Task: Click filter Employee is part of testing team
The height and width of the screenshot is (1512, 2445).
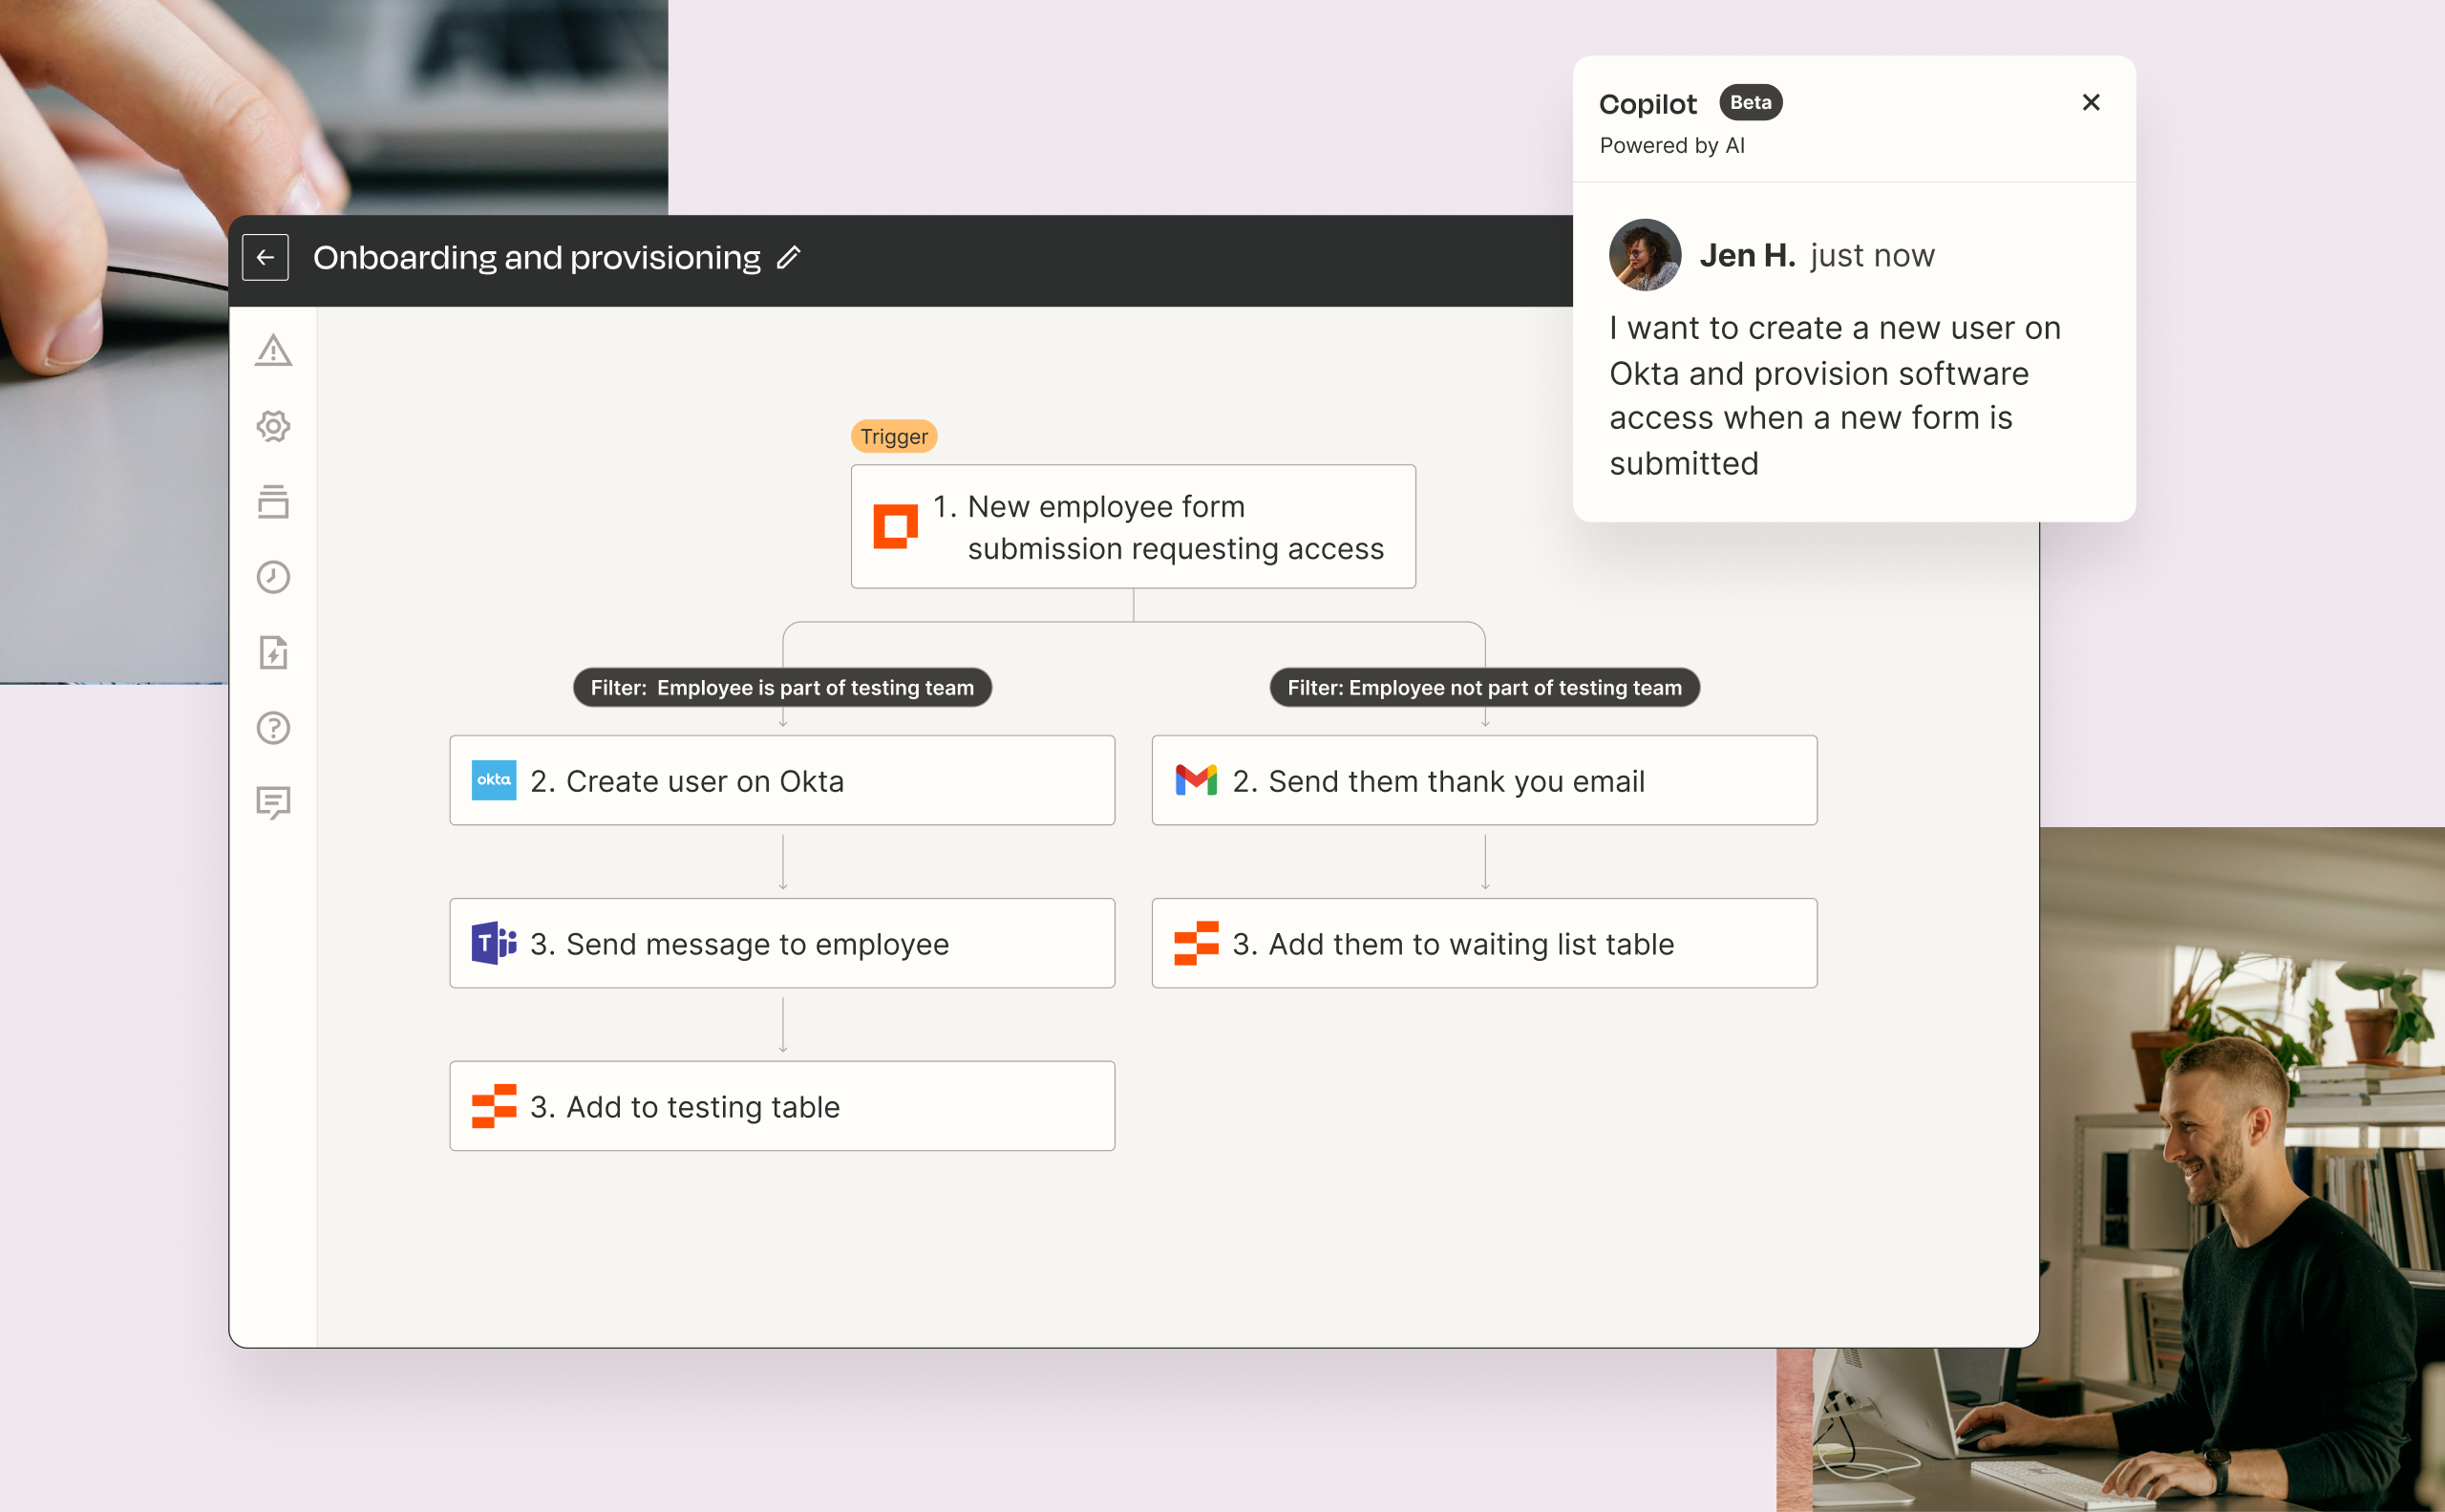Action: tap(782, 688)
